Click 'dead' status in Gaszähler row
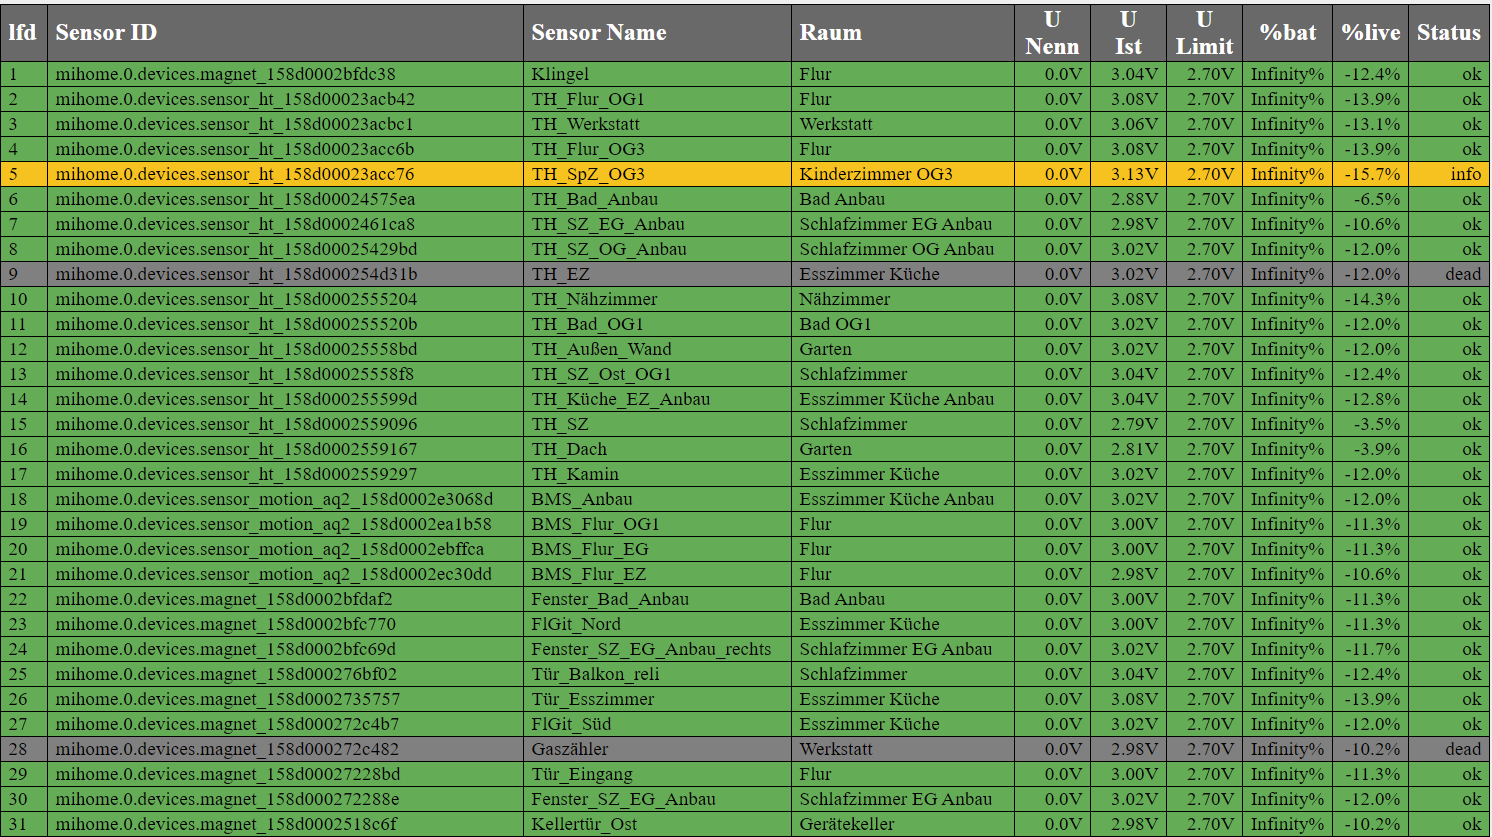Viewport: 1492px width, 837px height. (x=1463, y=749)
